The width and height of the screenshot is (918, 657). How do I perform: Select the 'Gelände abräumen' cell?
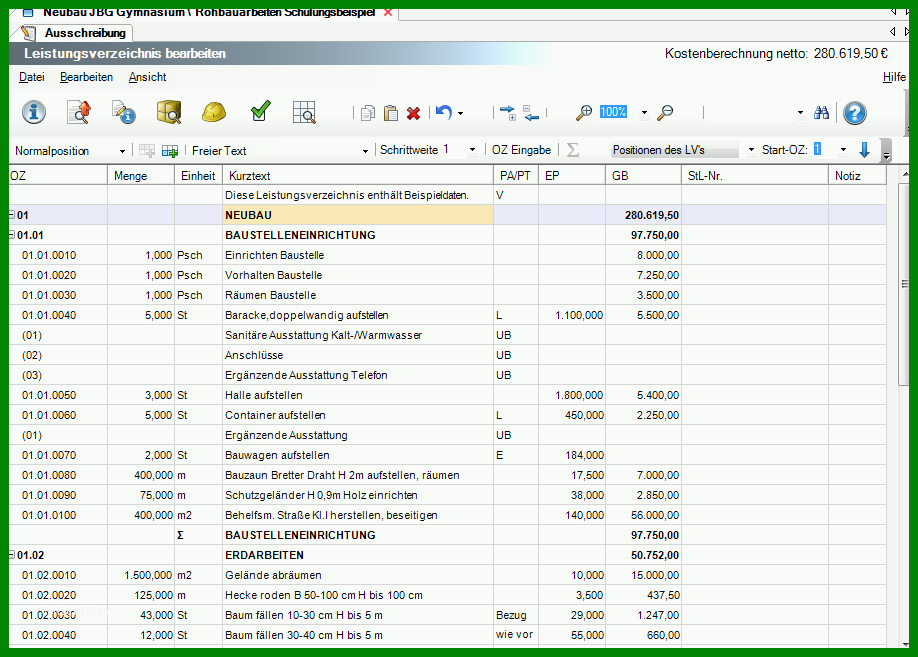coord(358,575)
